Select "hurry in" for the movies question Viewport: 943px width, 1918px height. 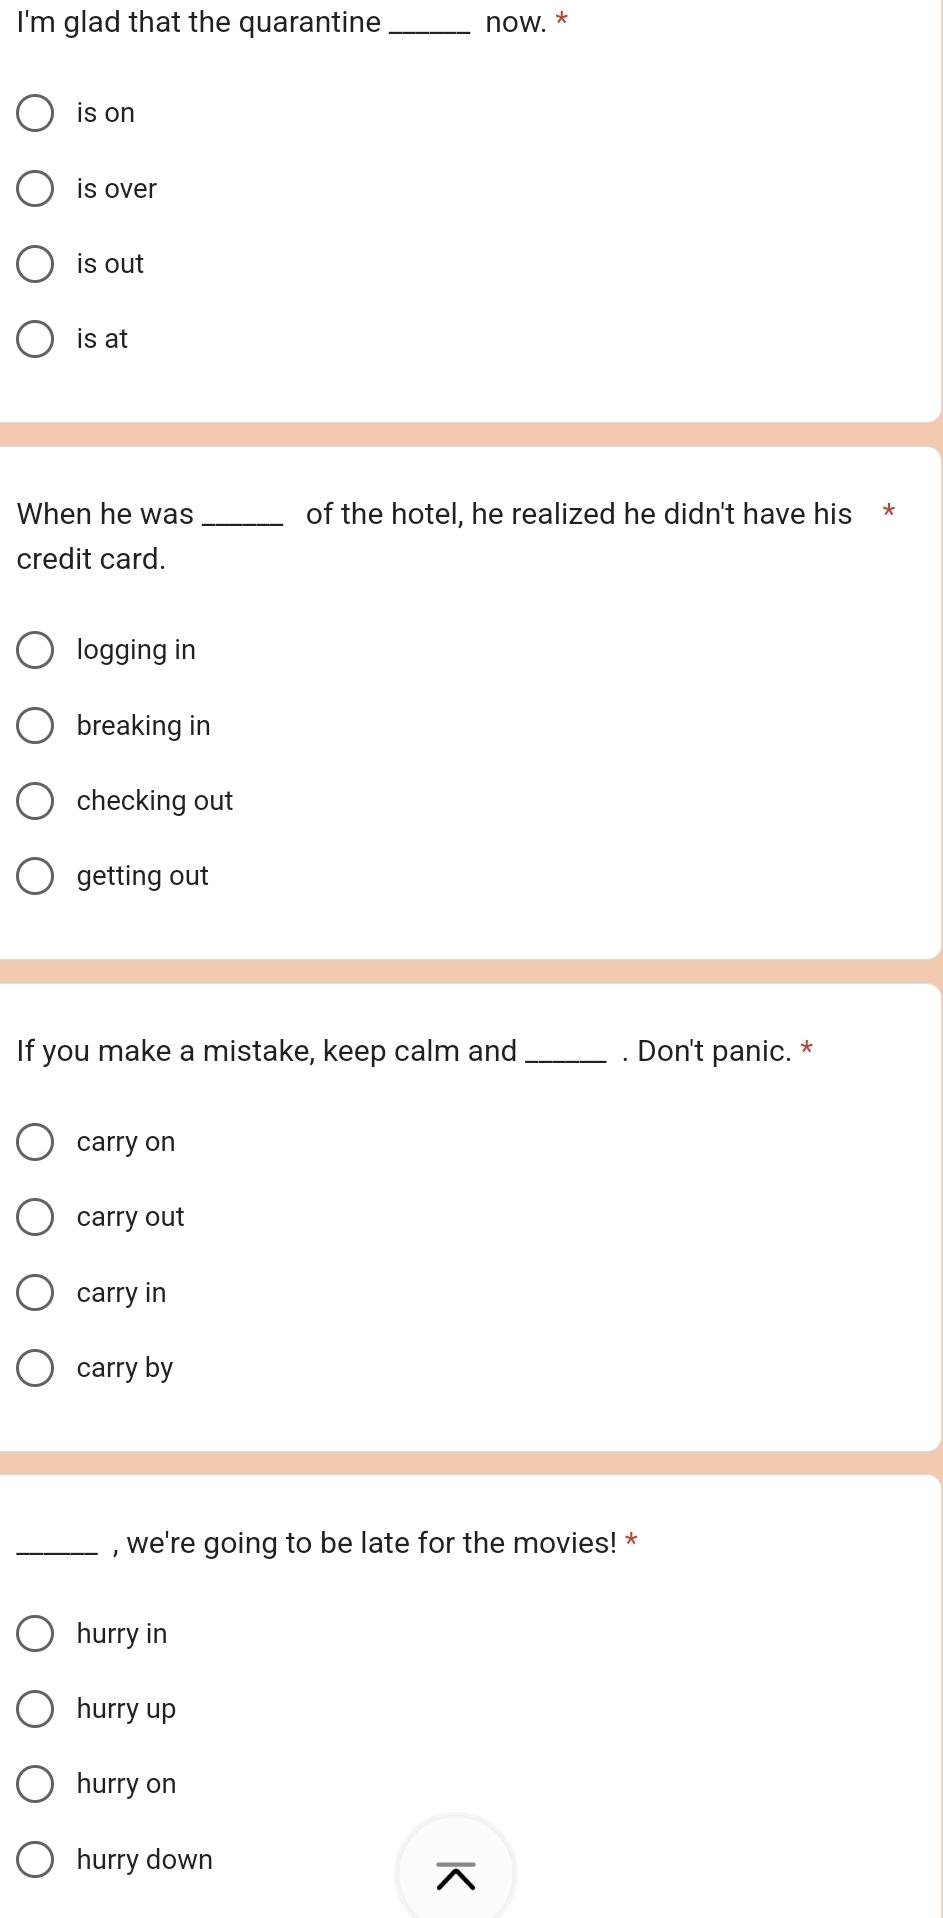click(35, 1634)
